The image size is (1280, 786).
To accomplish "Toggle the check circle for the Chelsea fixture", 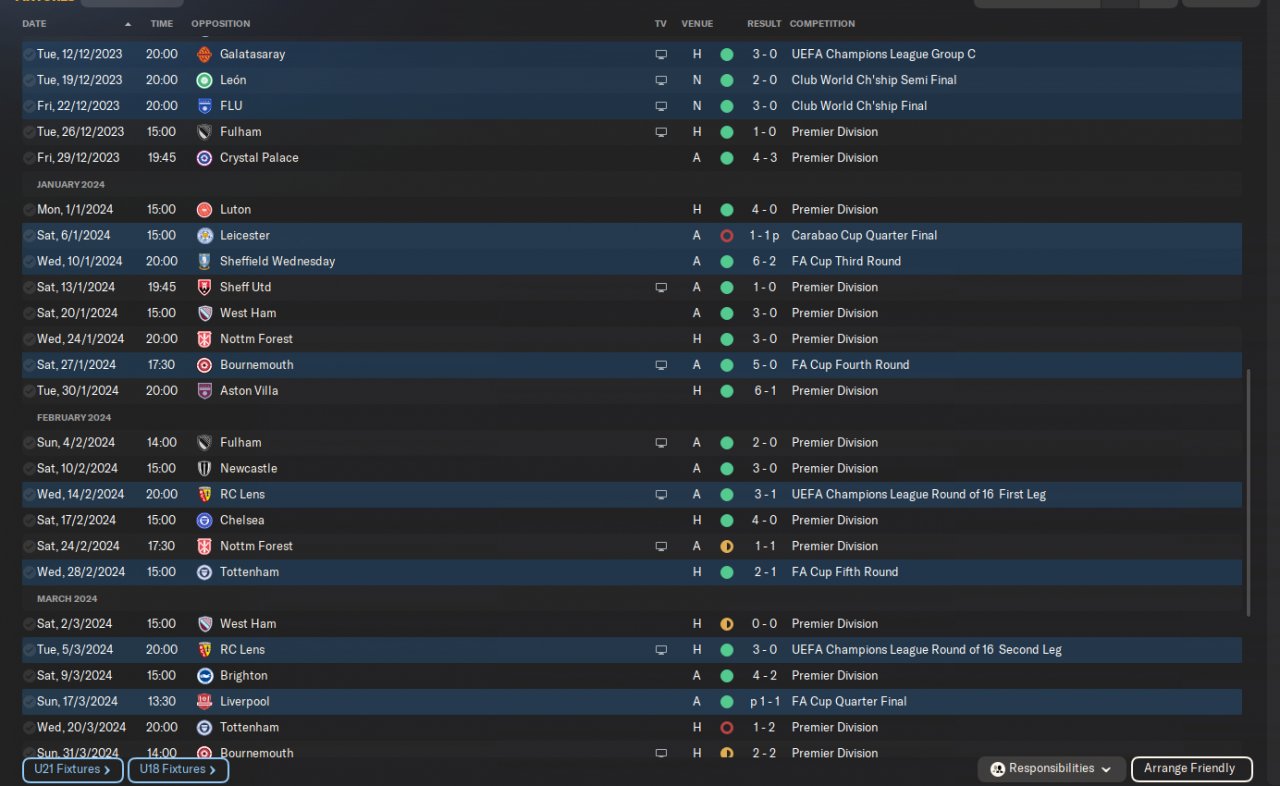I will [x=29, y=520].
